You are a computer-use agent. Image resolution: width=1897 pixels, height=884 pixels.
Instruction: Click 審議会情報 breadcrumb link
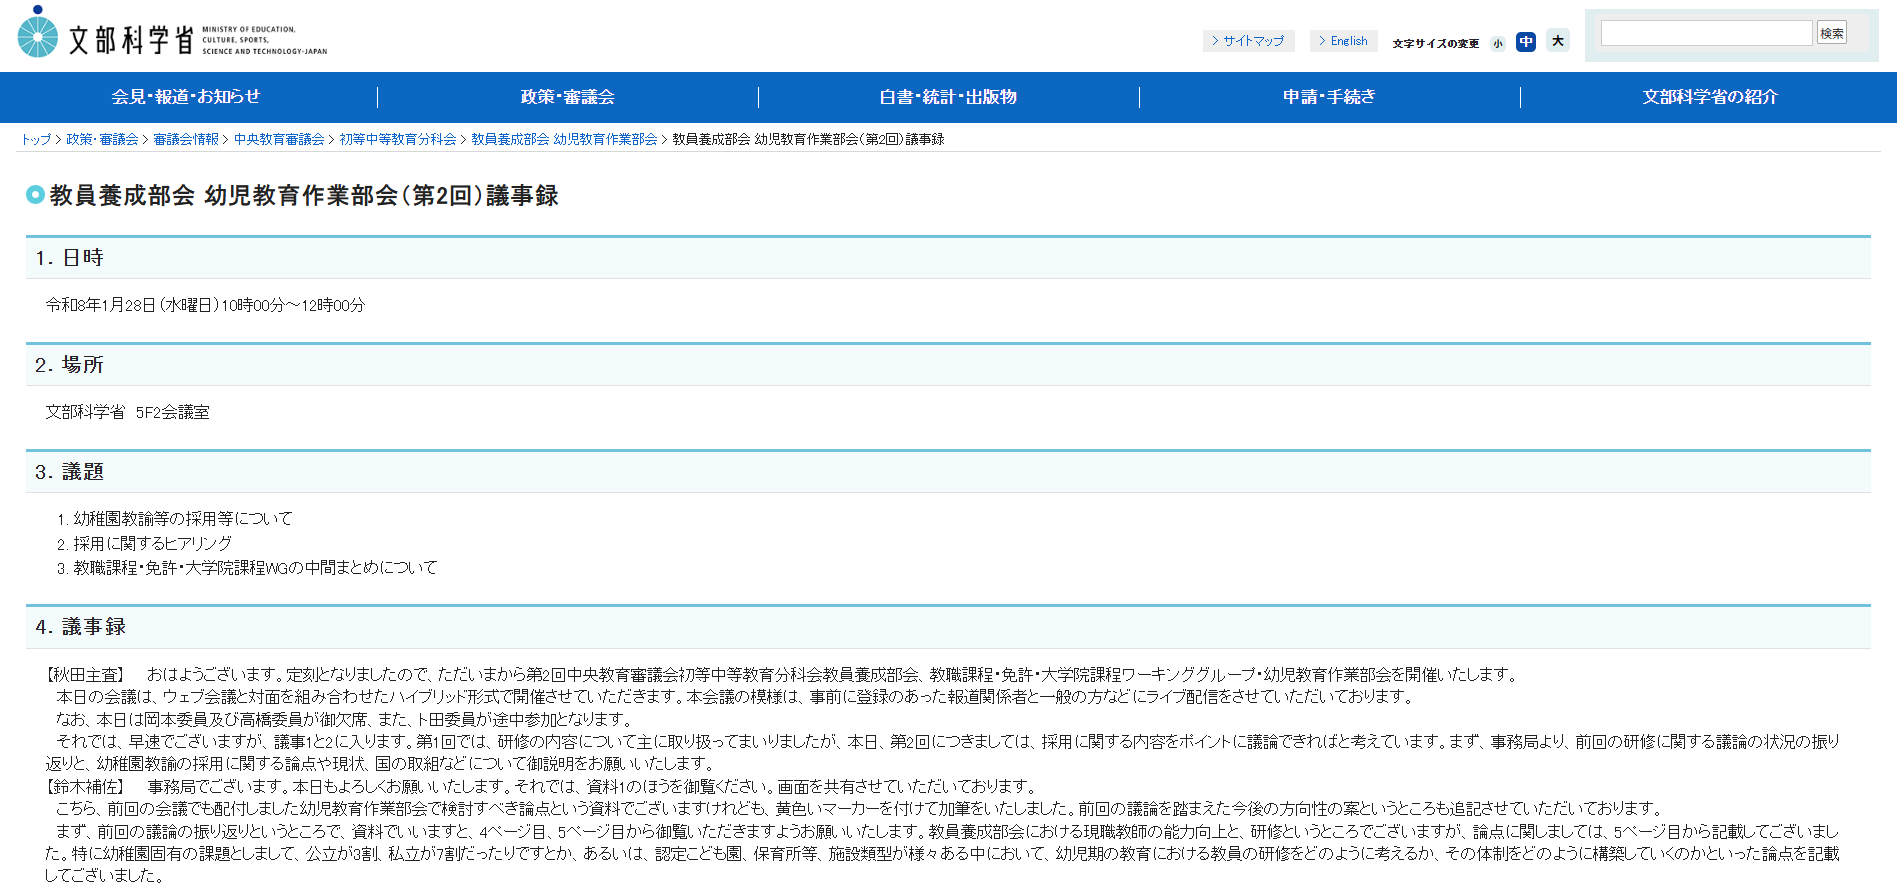click(186, 140)
